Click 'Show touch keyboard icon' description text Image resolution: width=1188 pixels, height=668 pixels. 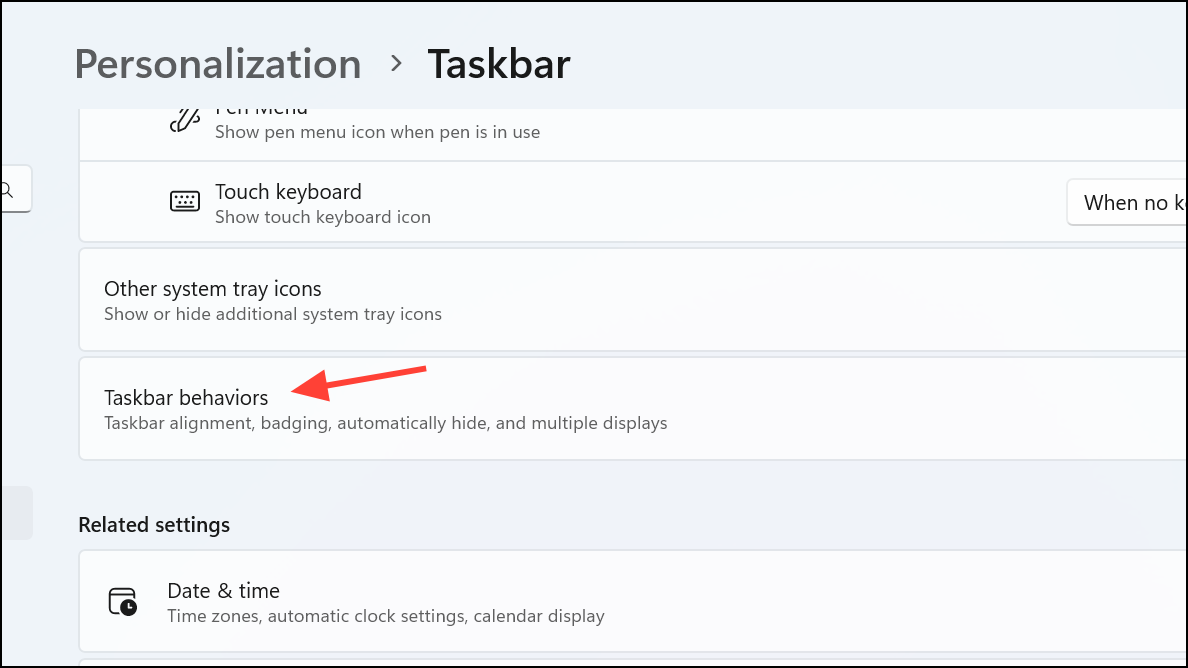[x=323, y=217]
